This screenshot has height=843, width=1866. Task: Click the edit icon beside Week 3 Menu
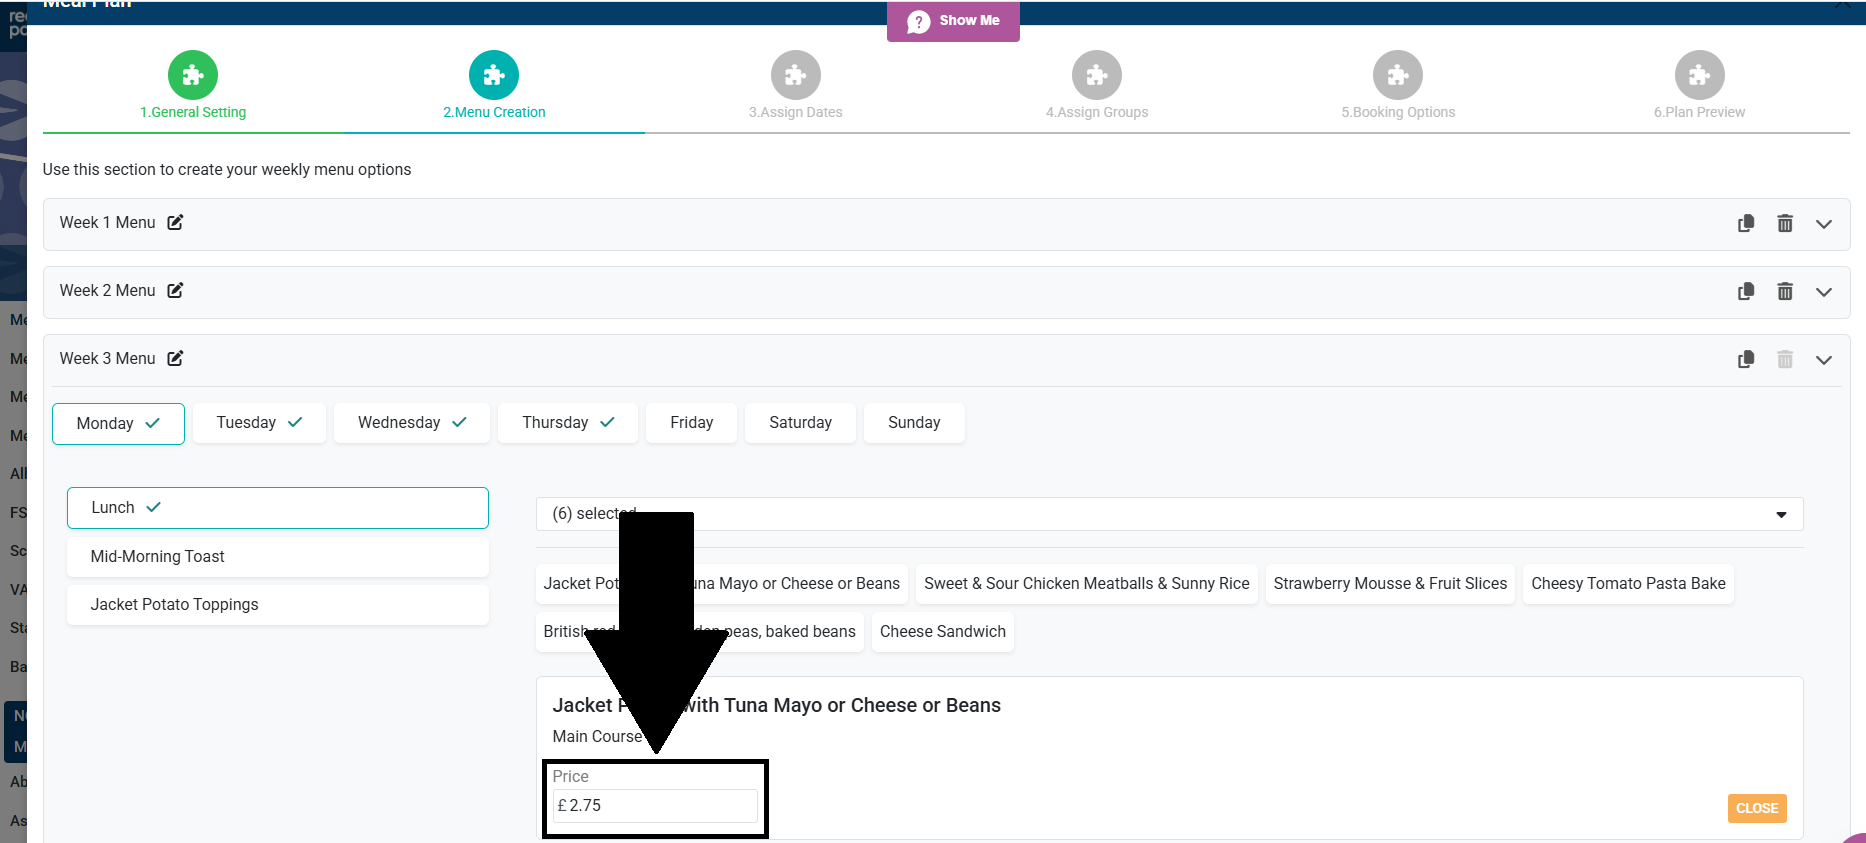[x=175, y=358]
